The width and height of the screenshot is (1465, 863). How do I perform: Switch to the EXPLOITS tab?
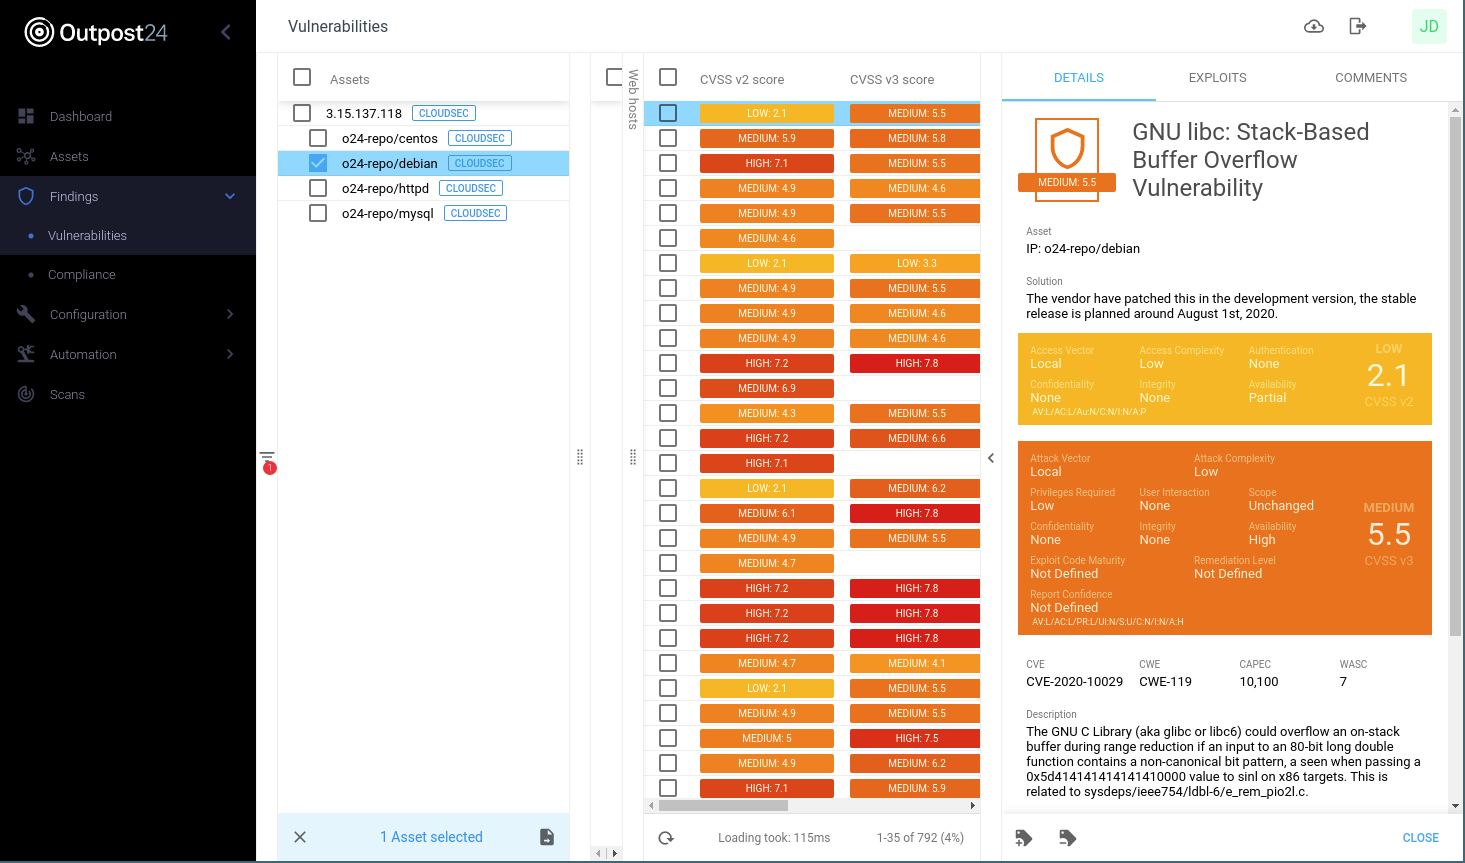point(1217,77)
